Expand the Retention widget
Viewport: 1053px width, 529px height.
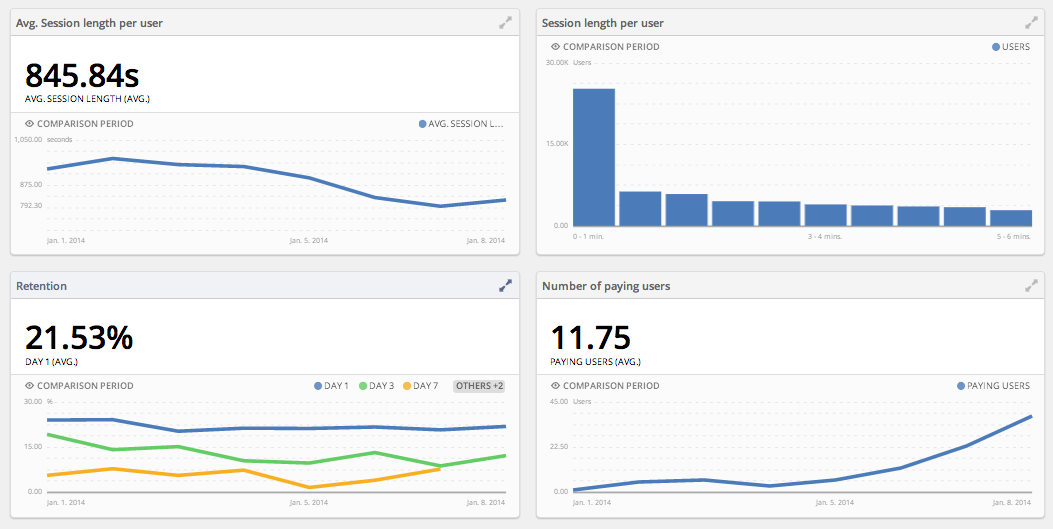tap(505, 285)
